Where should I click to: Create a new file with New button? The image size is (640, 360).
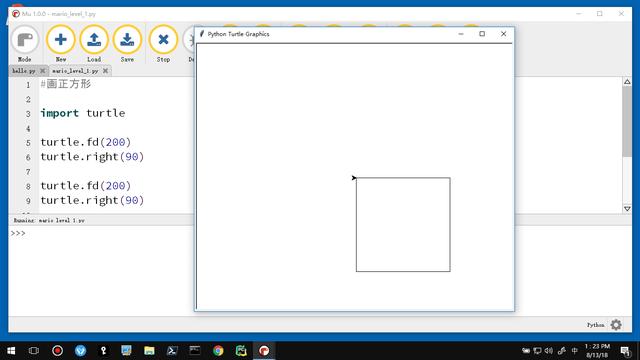click(60, 44)
